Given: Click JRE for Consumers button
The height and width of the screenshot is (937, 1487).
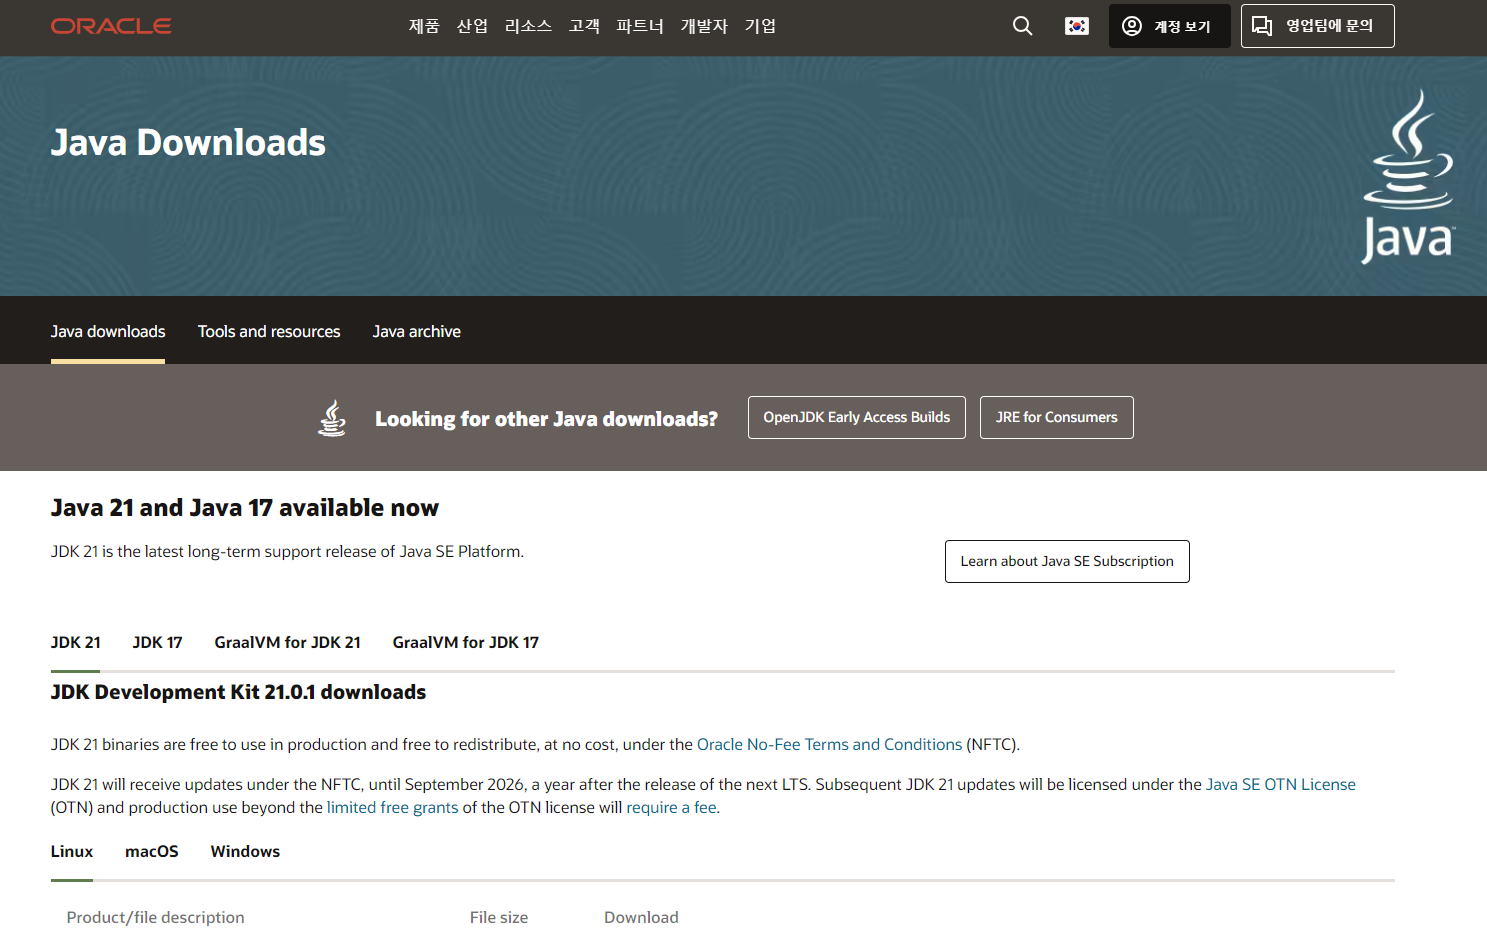Looking at the screenshot, I should coord(1057,417).
